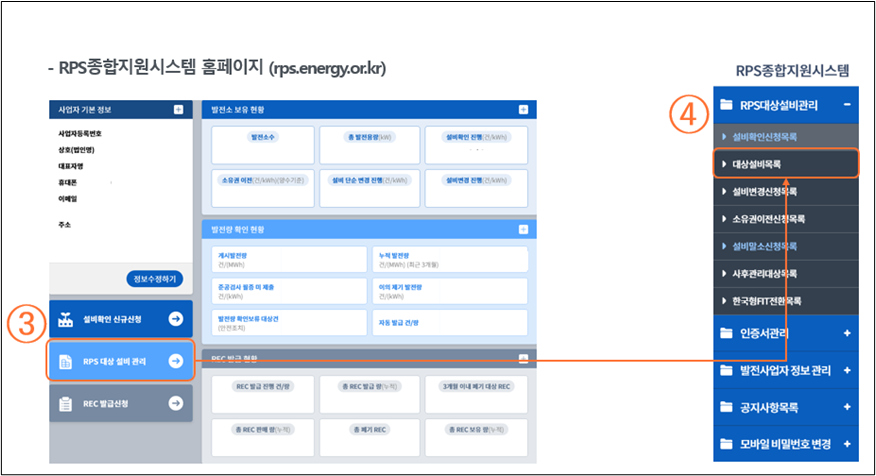The width and height of the screenshot is (876, 476).
Task: Expand 발전사업자 정보 관리 with plus sign
Action: tap(847, 370)
